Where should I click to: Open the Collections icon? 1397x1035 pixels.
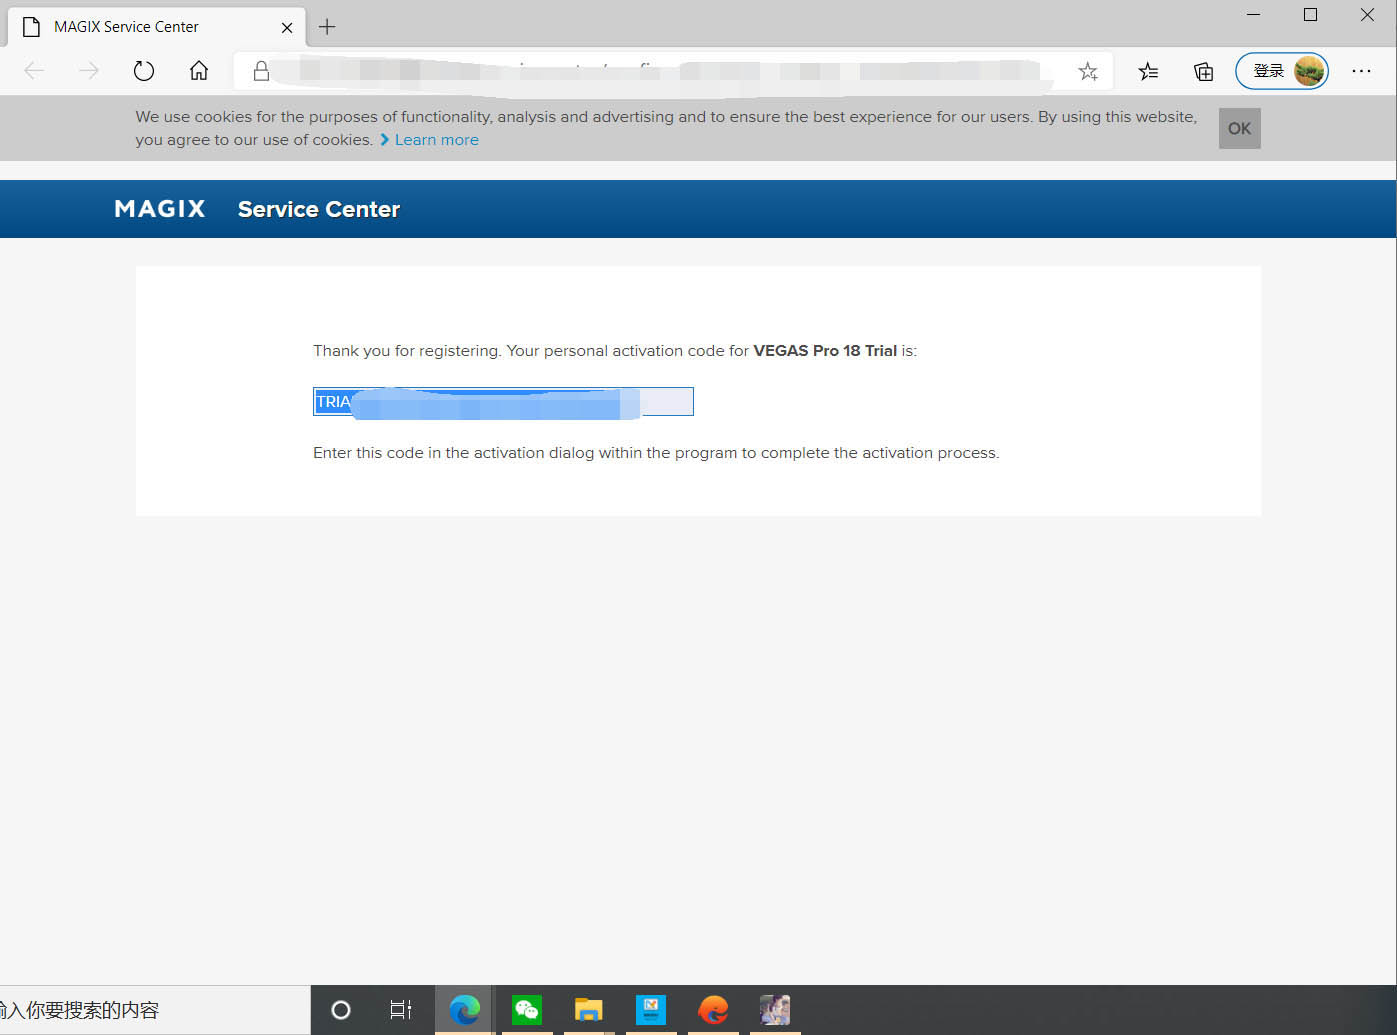pos(1204,71)
